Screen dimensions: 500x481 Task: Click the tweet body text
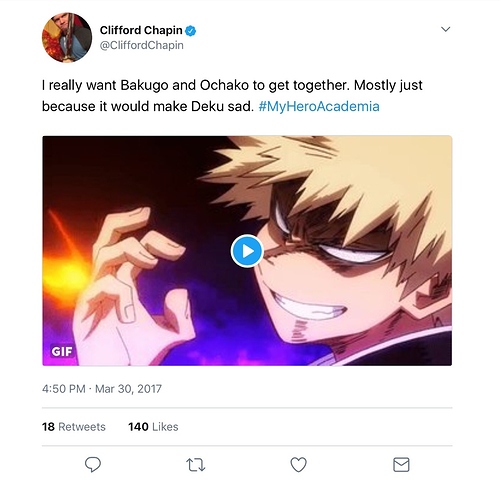(232, 96)
